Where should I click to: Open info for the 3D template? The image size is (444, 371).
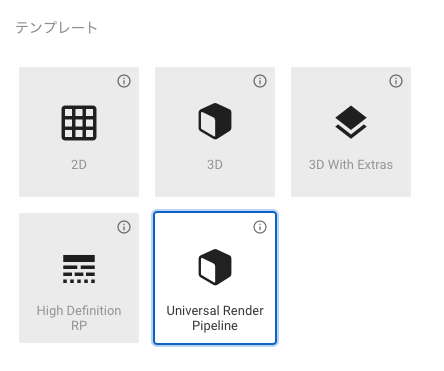pos(260,81)
